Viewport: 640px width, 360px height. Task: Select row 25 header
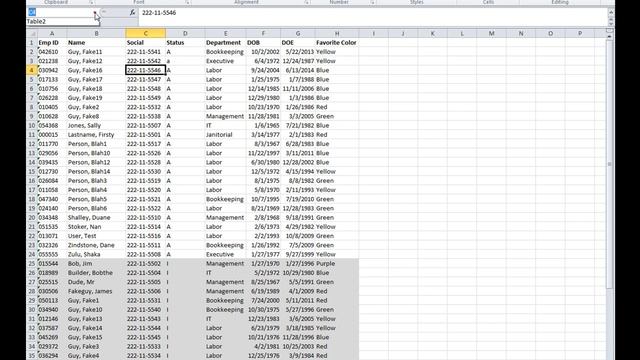[31, 264]
